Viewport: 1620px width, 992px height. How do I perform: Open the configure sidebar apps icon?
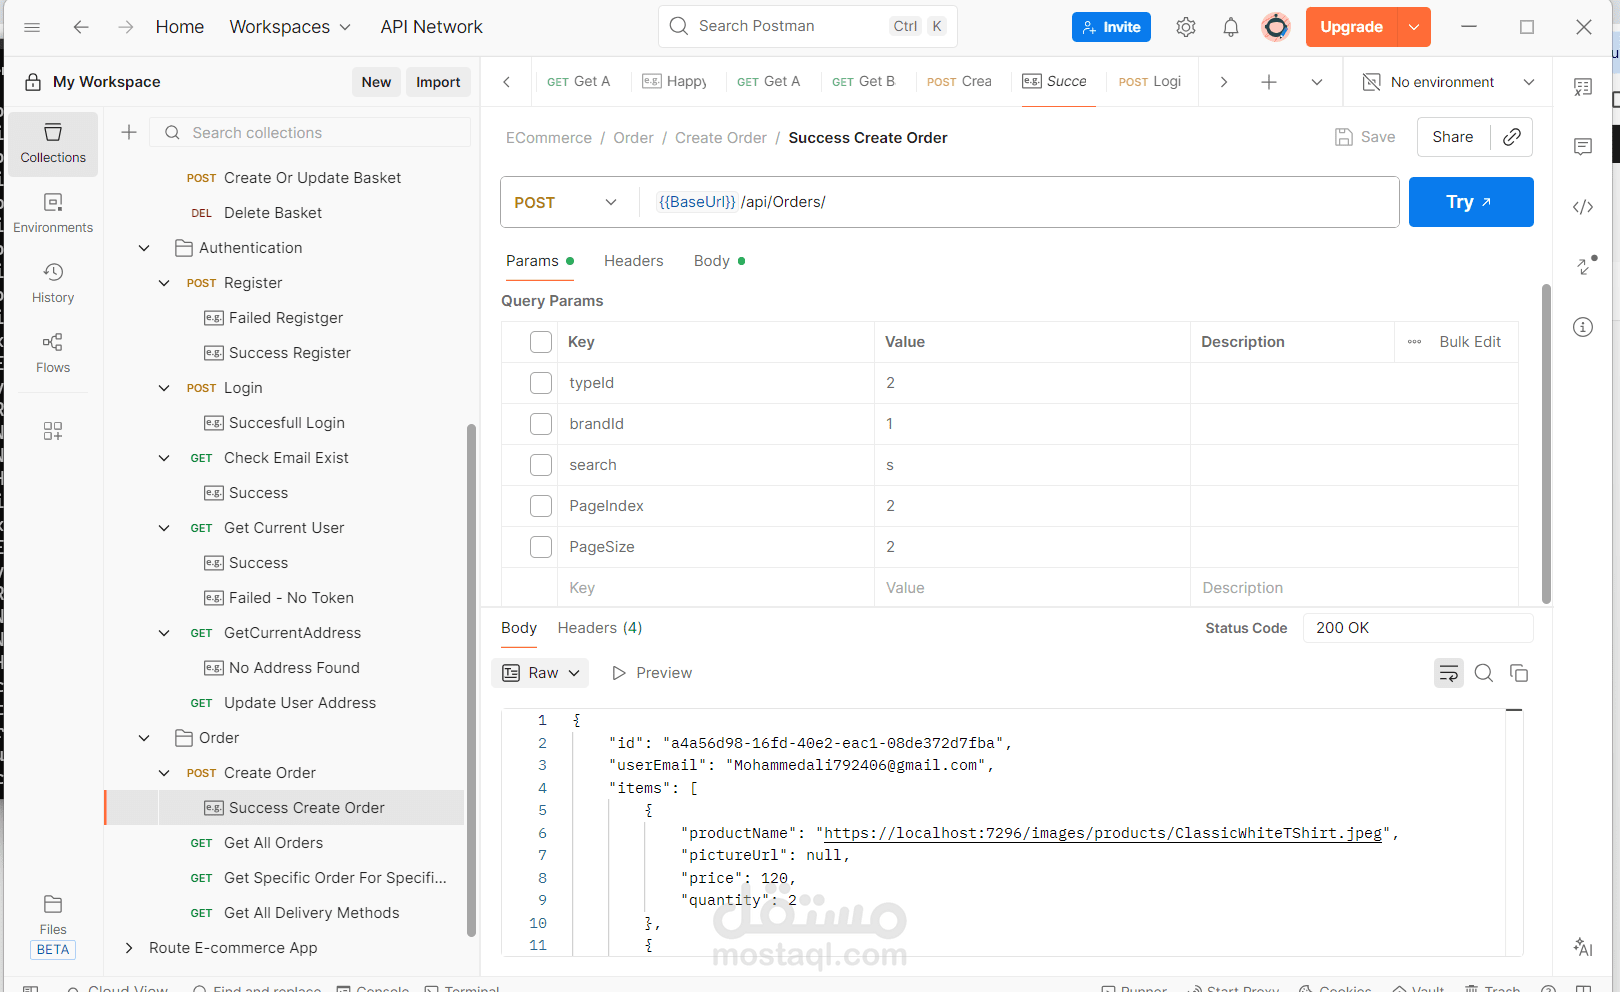tap(53, 431)
